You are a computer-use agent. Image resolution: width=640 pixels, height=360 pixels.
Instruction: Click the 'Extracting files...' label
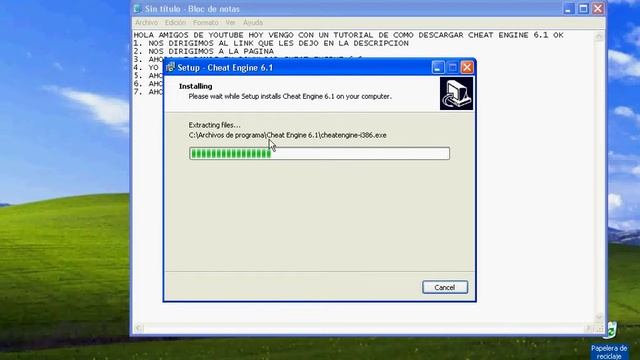pyautogui.click(x=214, y=125)
